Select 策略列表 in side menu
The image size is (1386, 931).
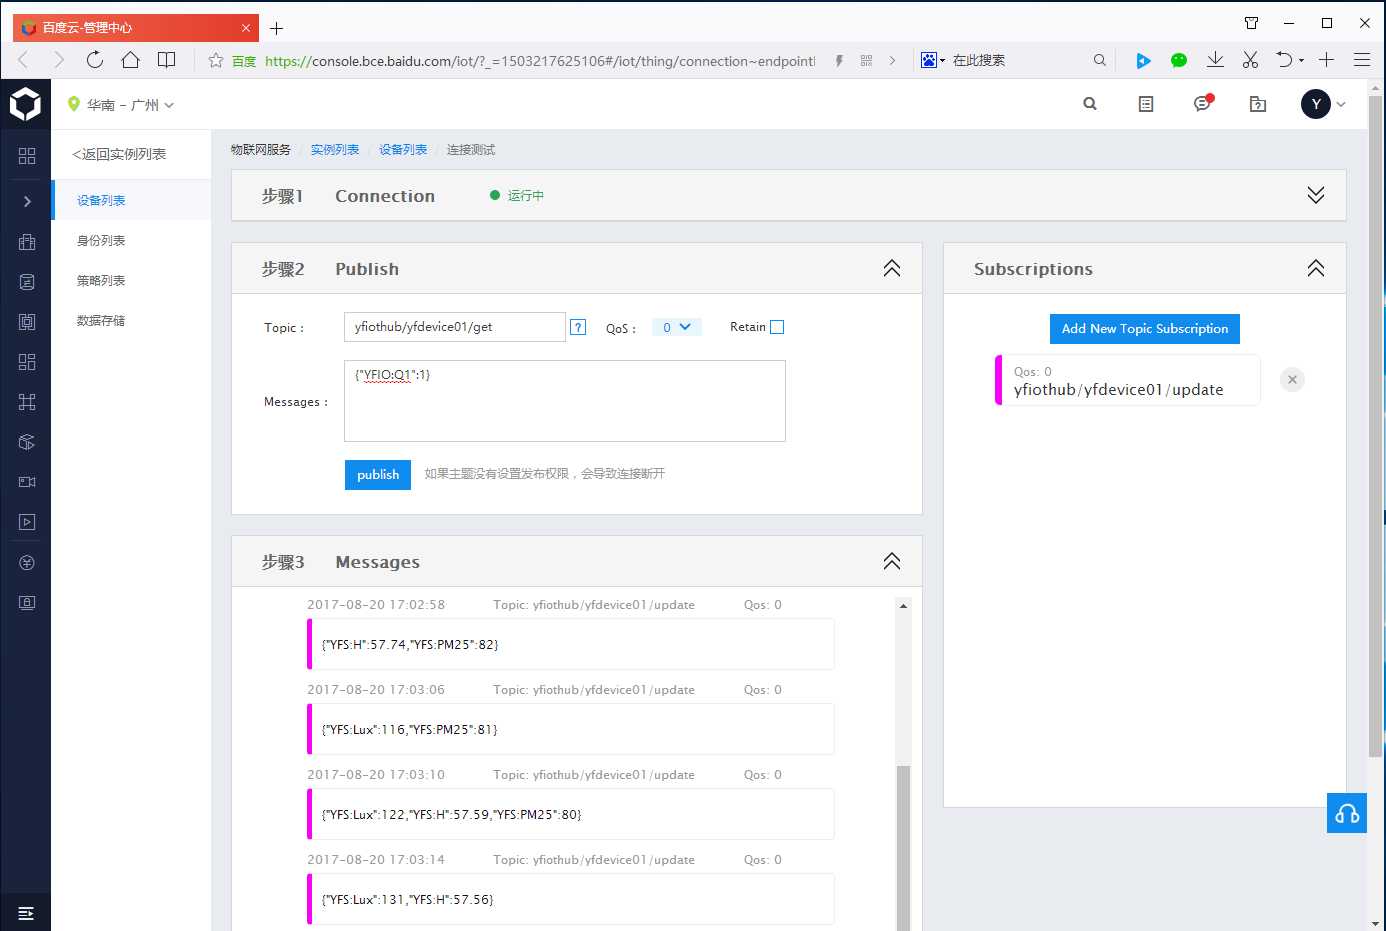131,280
